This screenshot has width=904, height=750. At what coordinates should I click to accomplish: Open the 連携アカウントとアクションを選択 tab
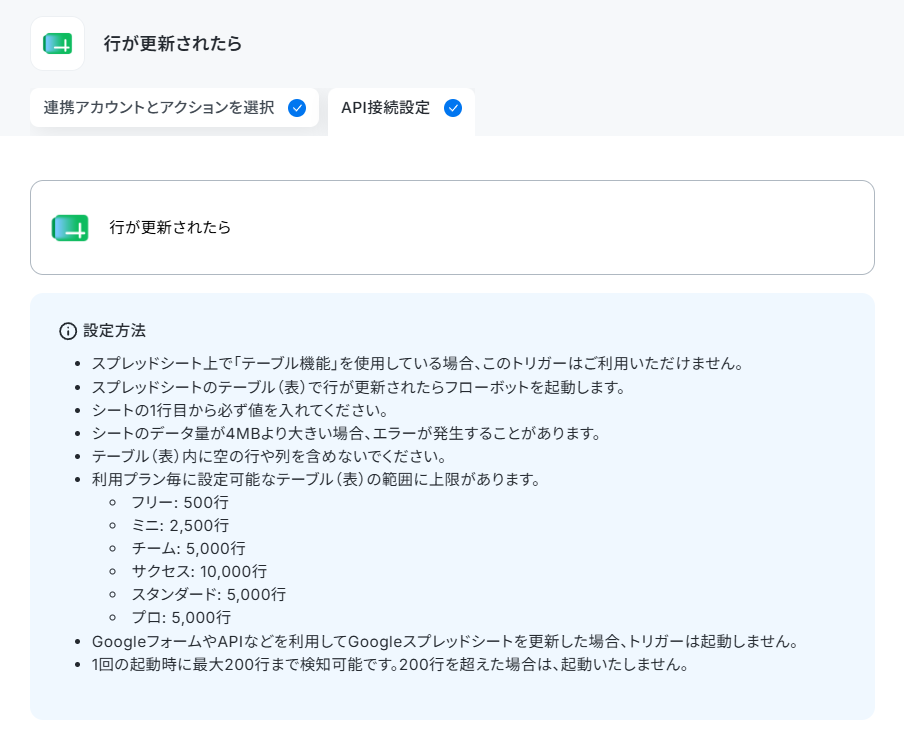(x=175, y=108)
